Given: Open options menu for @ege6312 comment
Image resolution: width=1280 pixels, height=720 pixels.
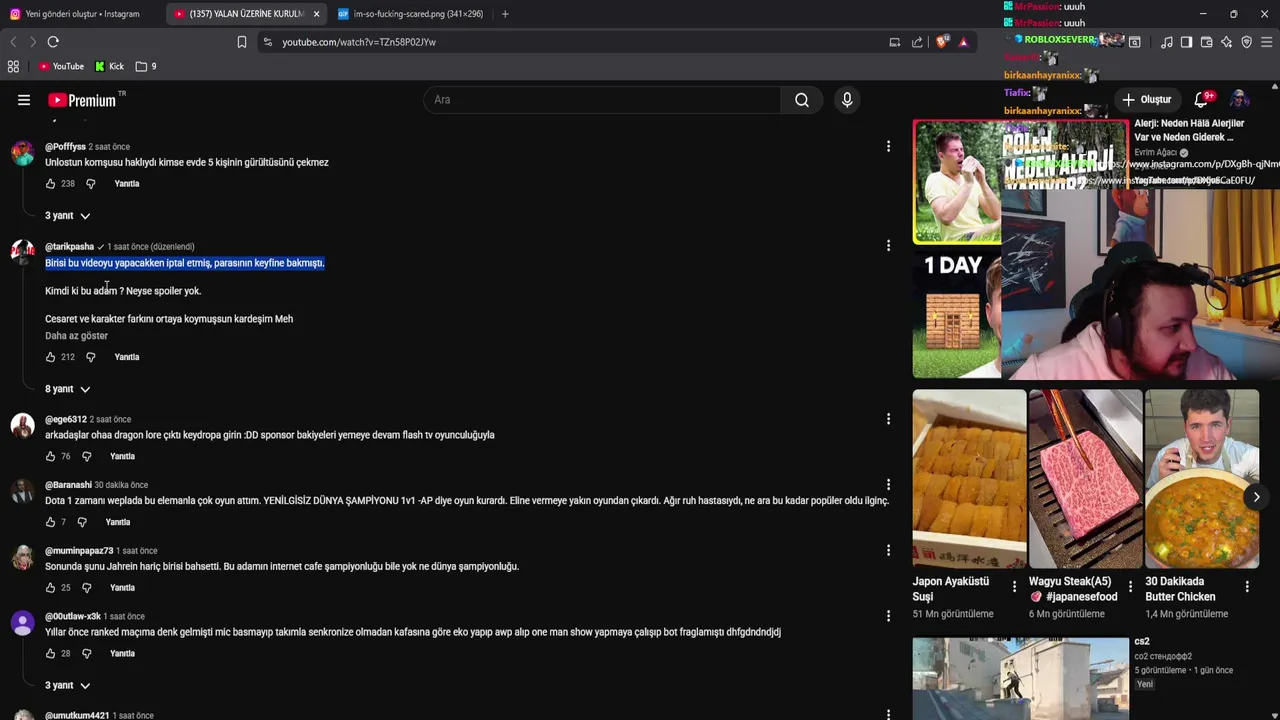Looking at the screenshot, I should coord(888,419).
